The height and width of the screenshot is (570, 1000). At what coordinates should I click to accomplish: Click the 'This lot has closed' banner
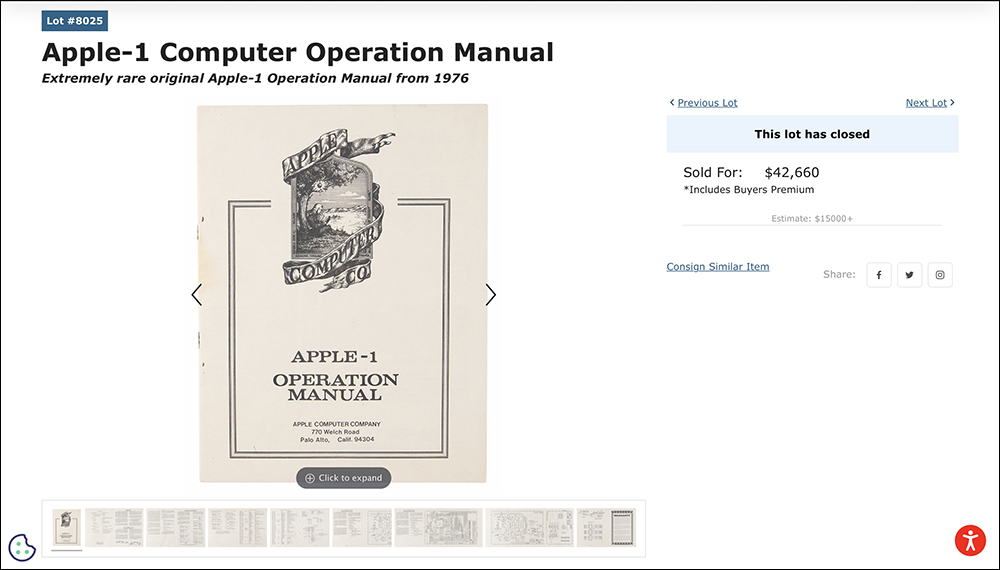click(812, 134)
